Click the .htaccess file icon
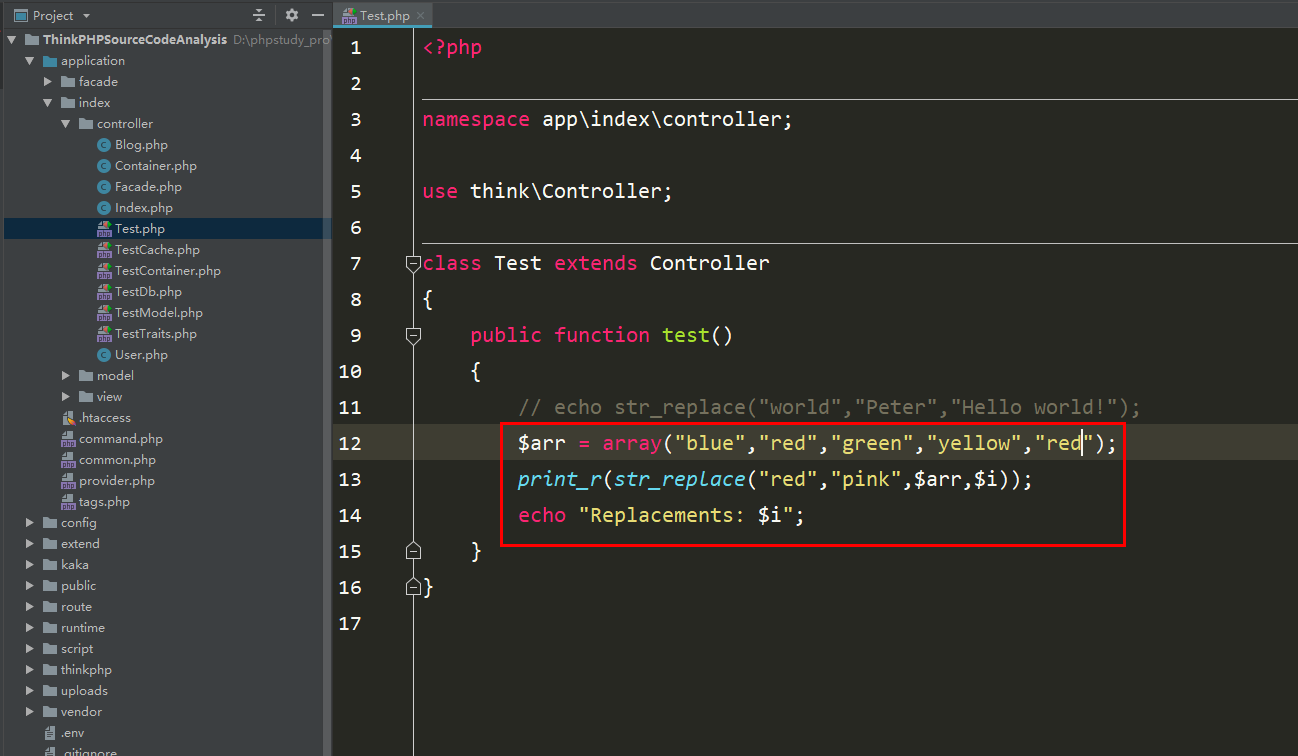Viewport: 1298px width, 756px height. click(69, 418)
